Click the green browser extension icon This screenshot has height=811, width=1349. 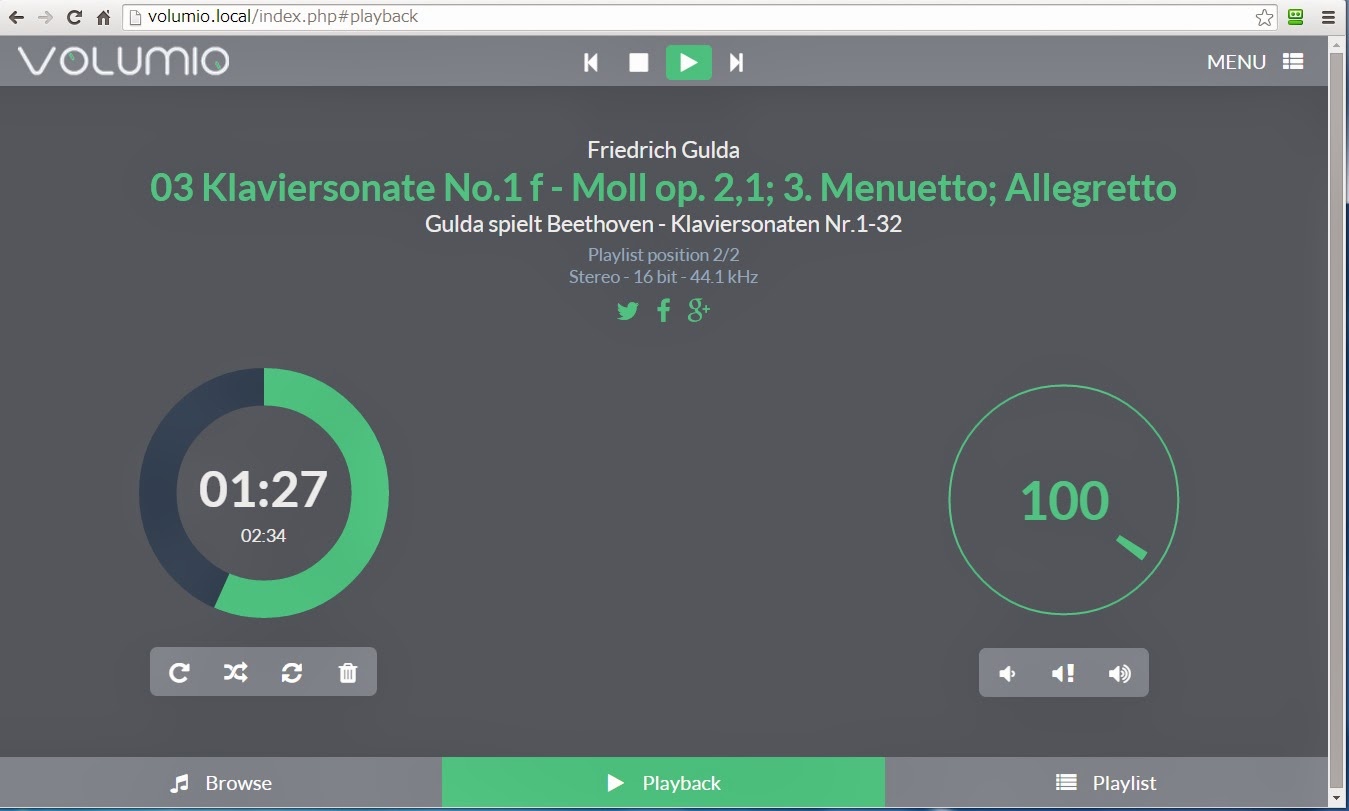click(1296, 17)
